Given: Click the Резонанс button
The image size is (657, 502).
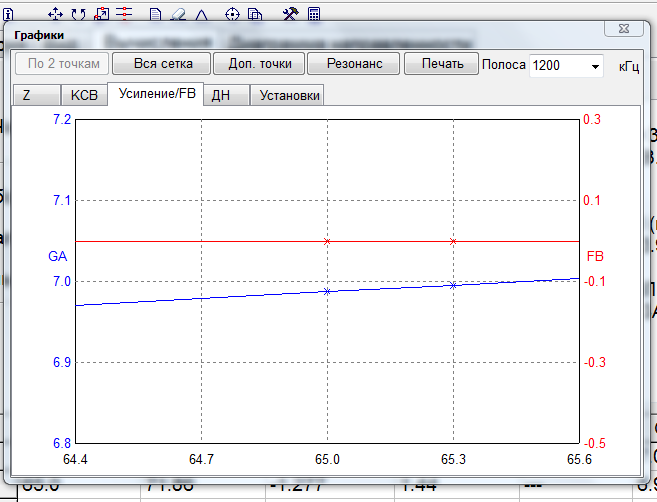Looking at the screenshot, I should click(x=354, y=64).
